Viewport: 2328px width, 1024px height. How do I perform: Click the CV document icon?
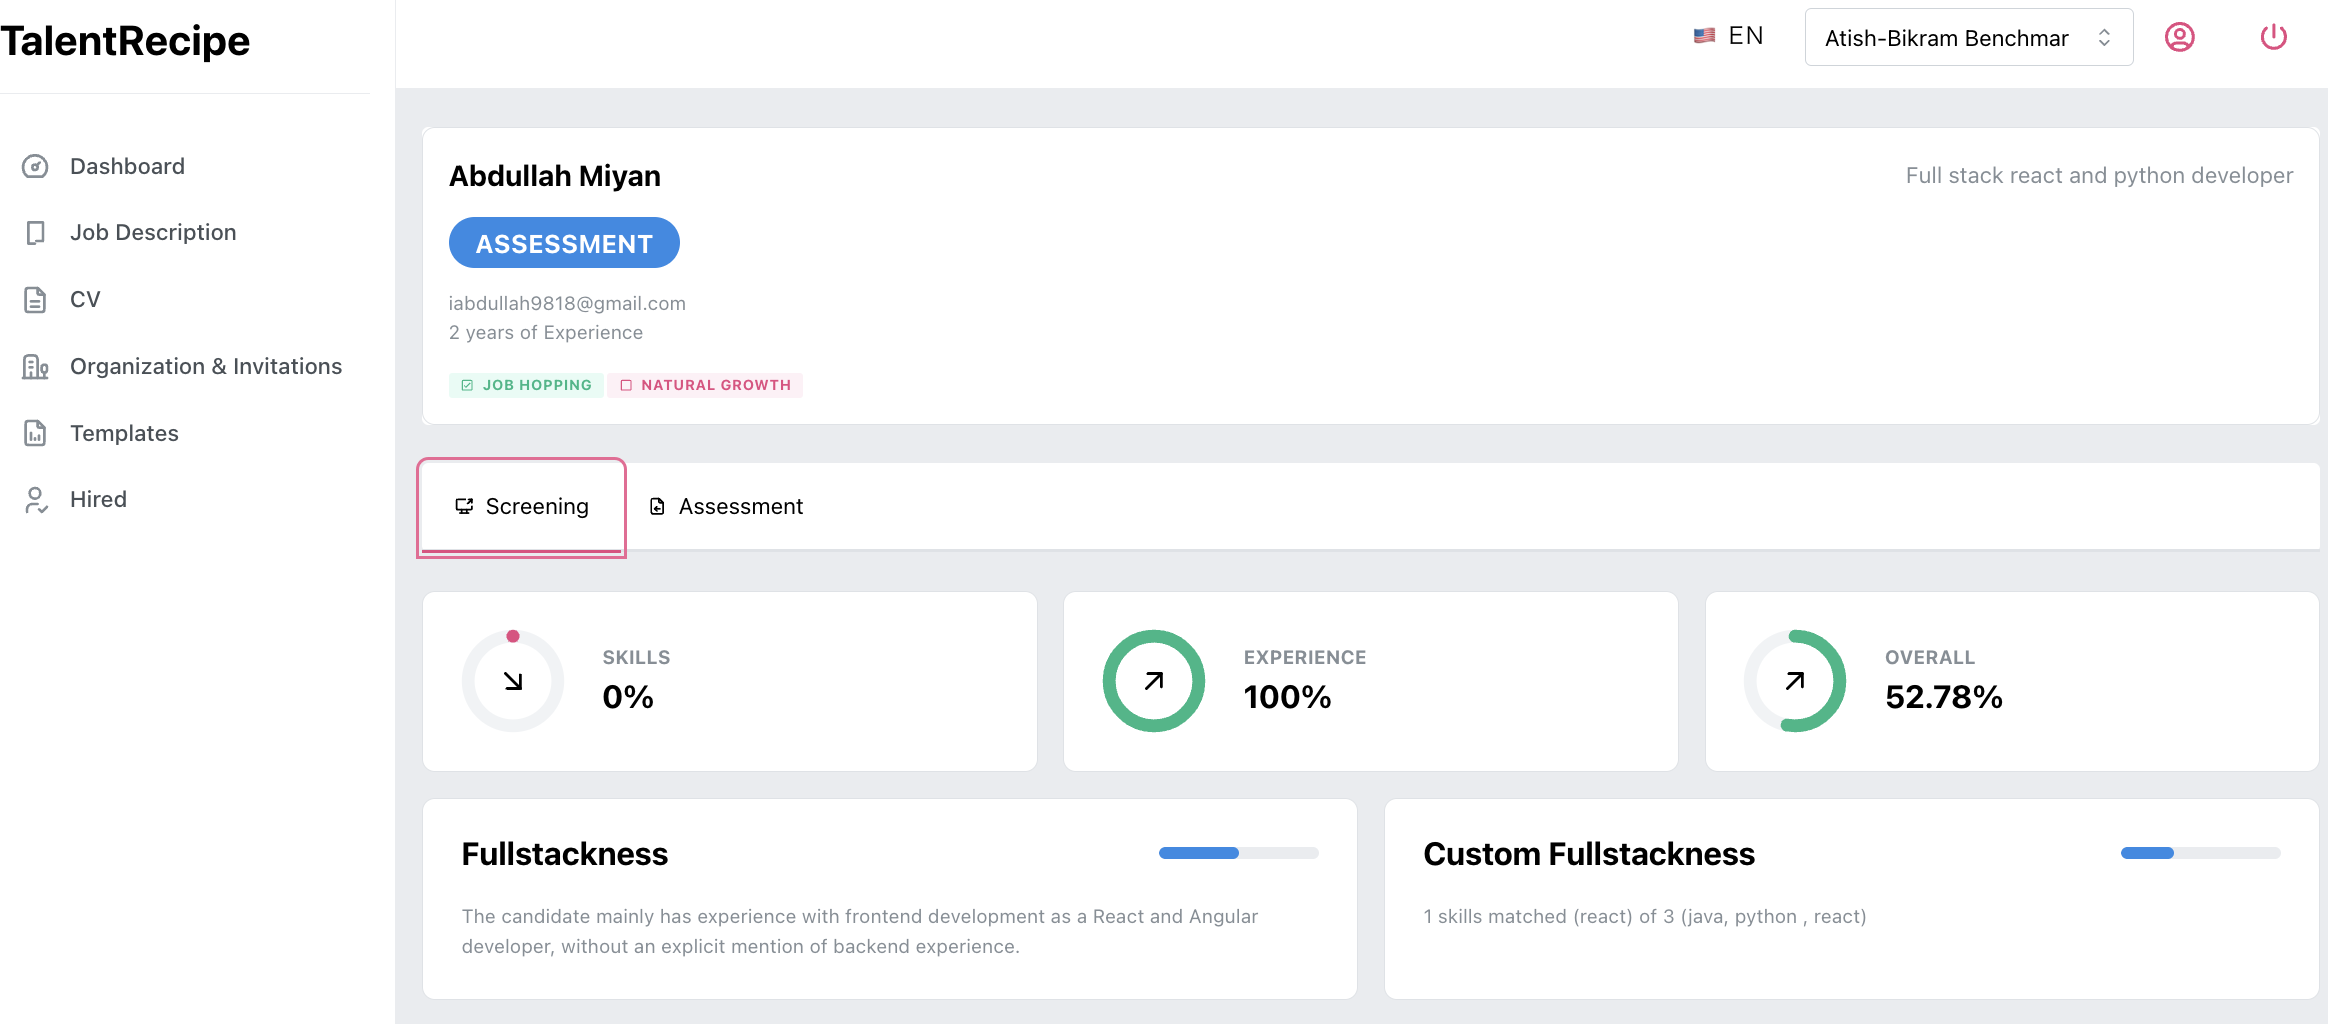click(35, 300)
